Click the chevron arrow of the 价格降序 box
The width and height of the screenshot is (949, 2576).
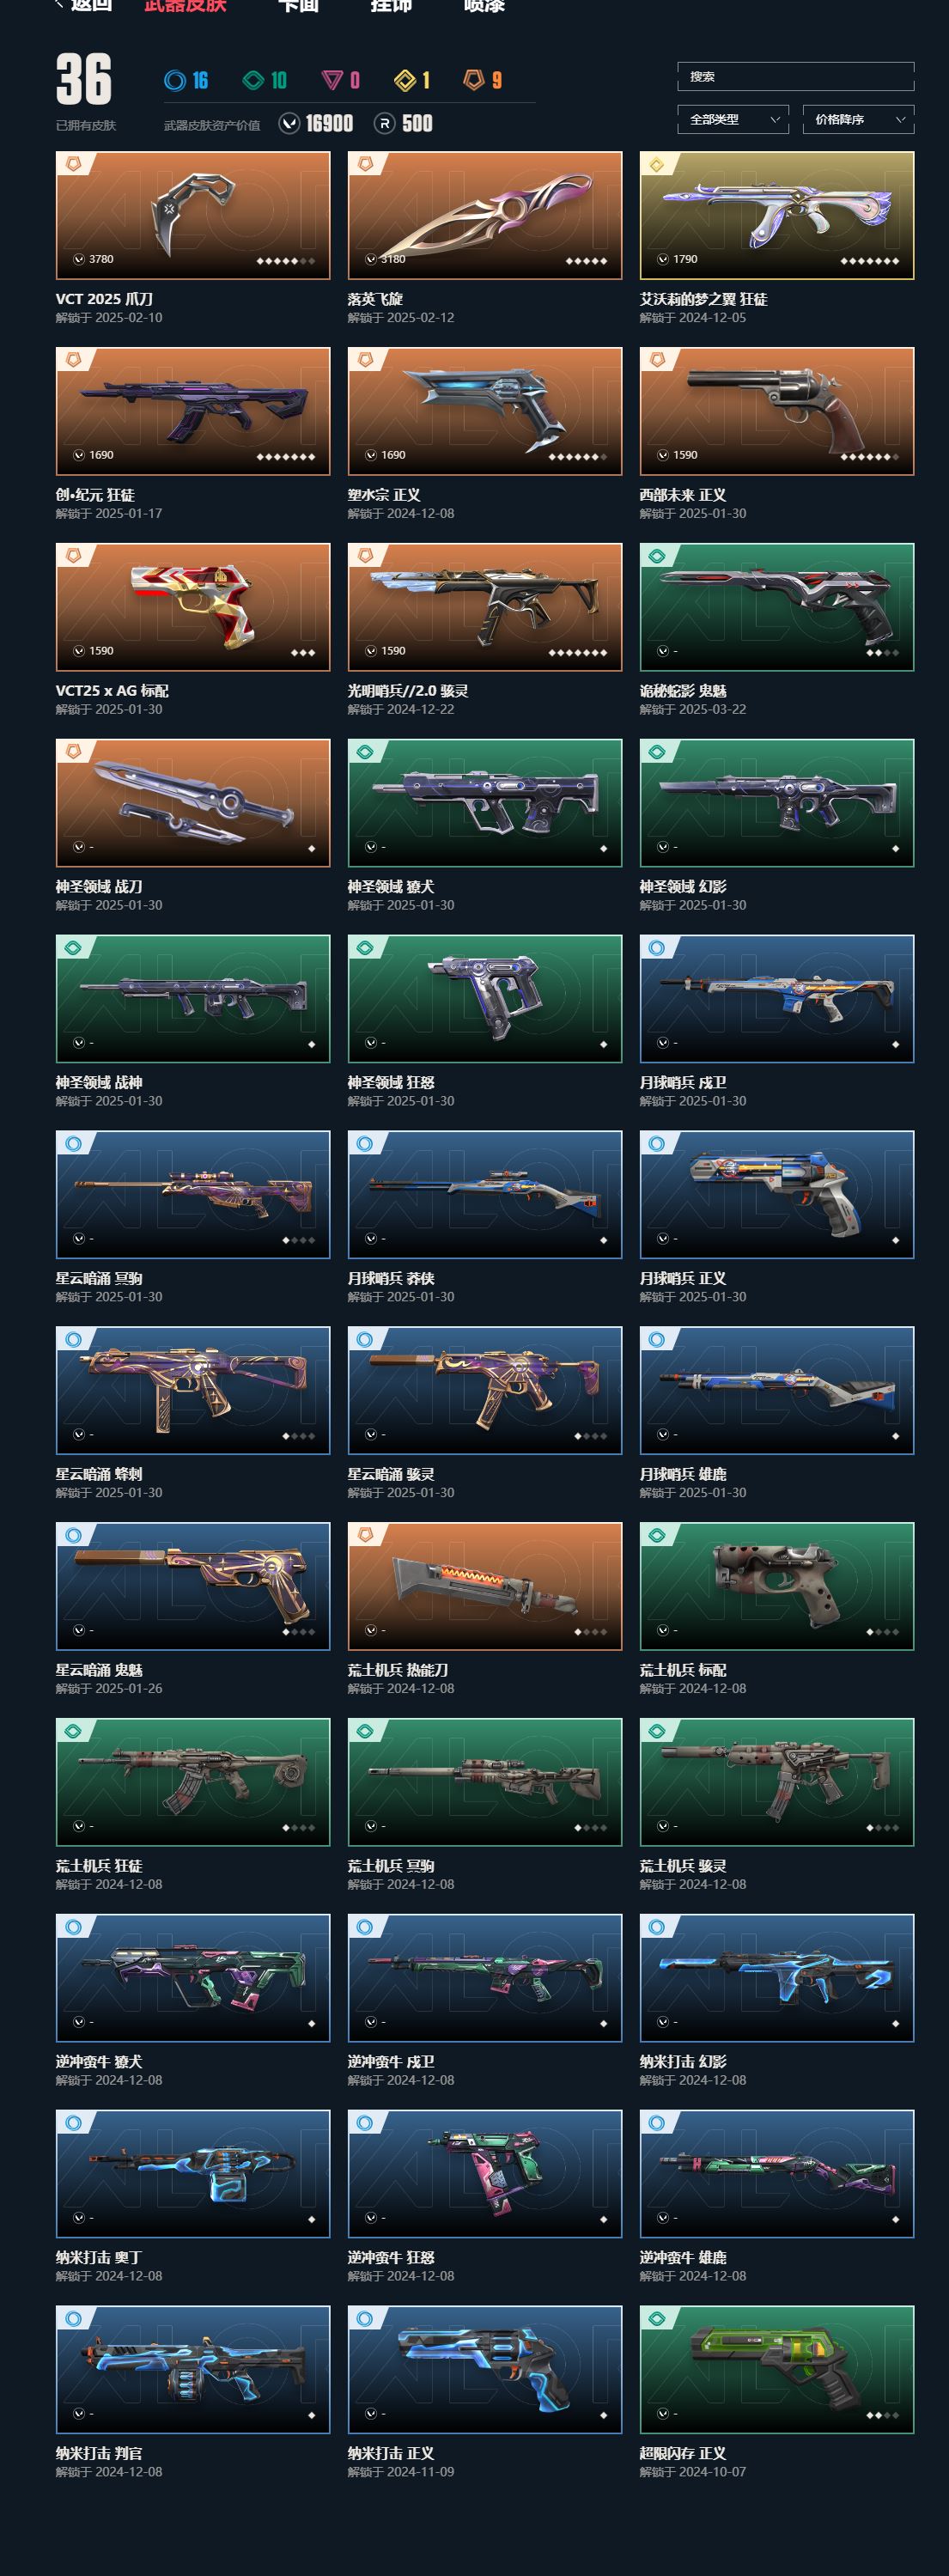900,120
